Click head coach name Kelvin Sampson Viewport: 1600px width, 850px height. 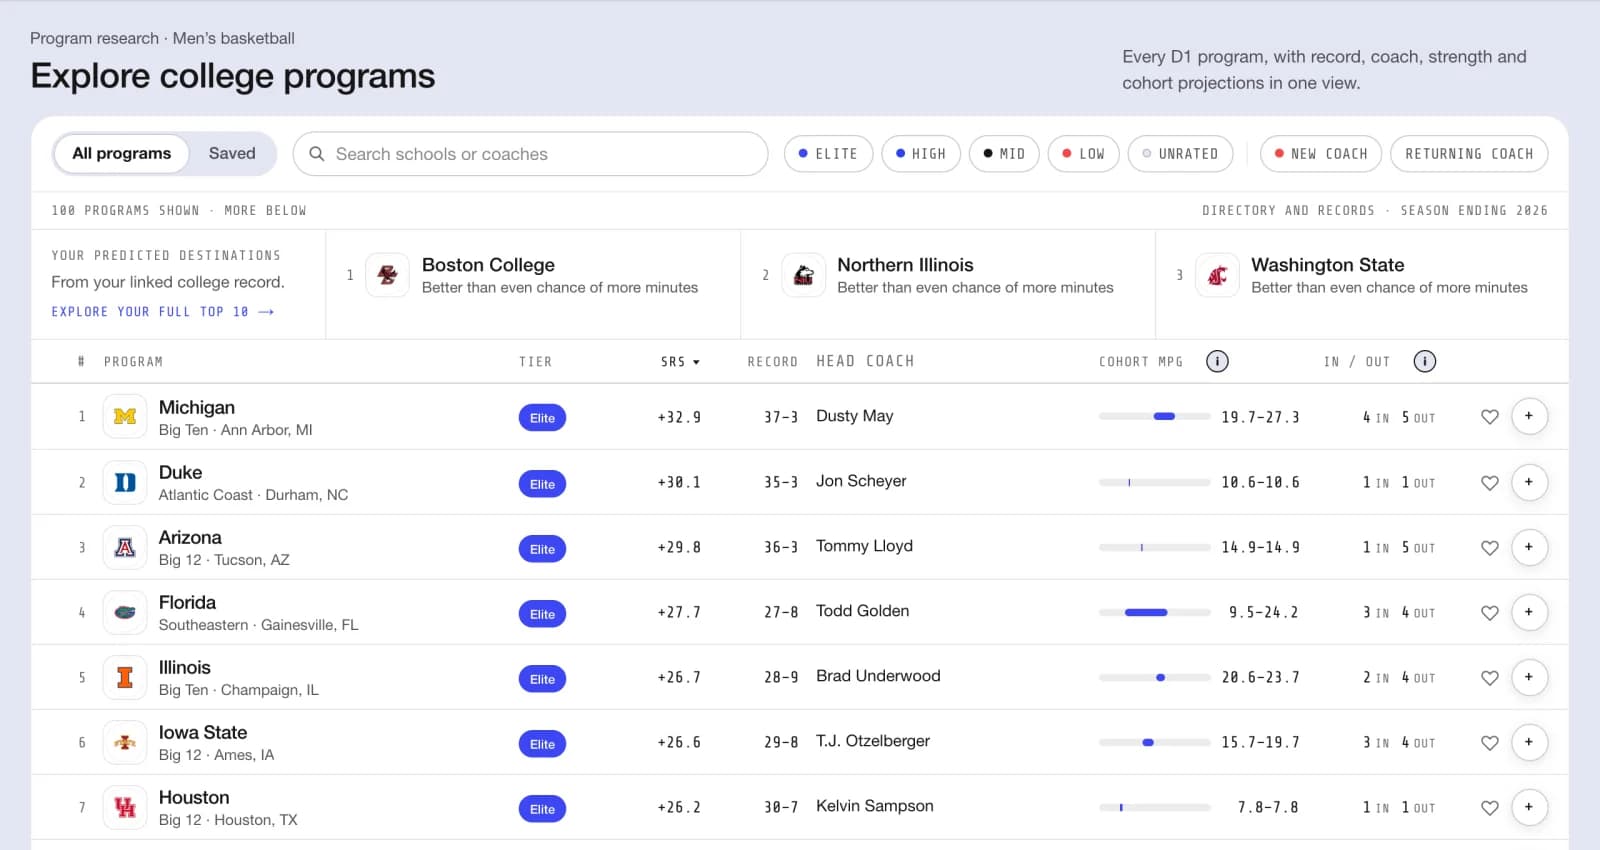875,806
